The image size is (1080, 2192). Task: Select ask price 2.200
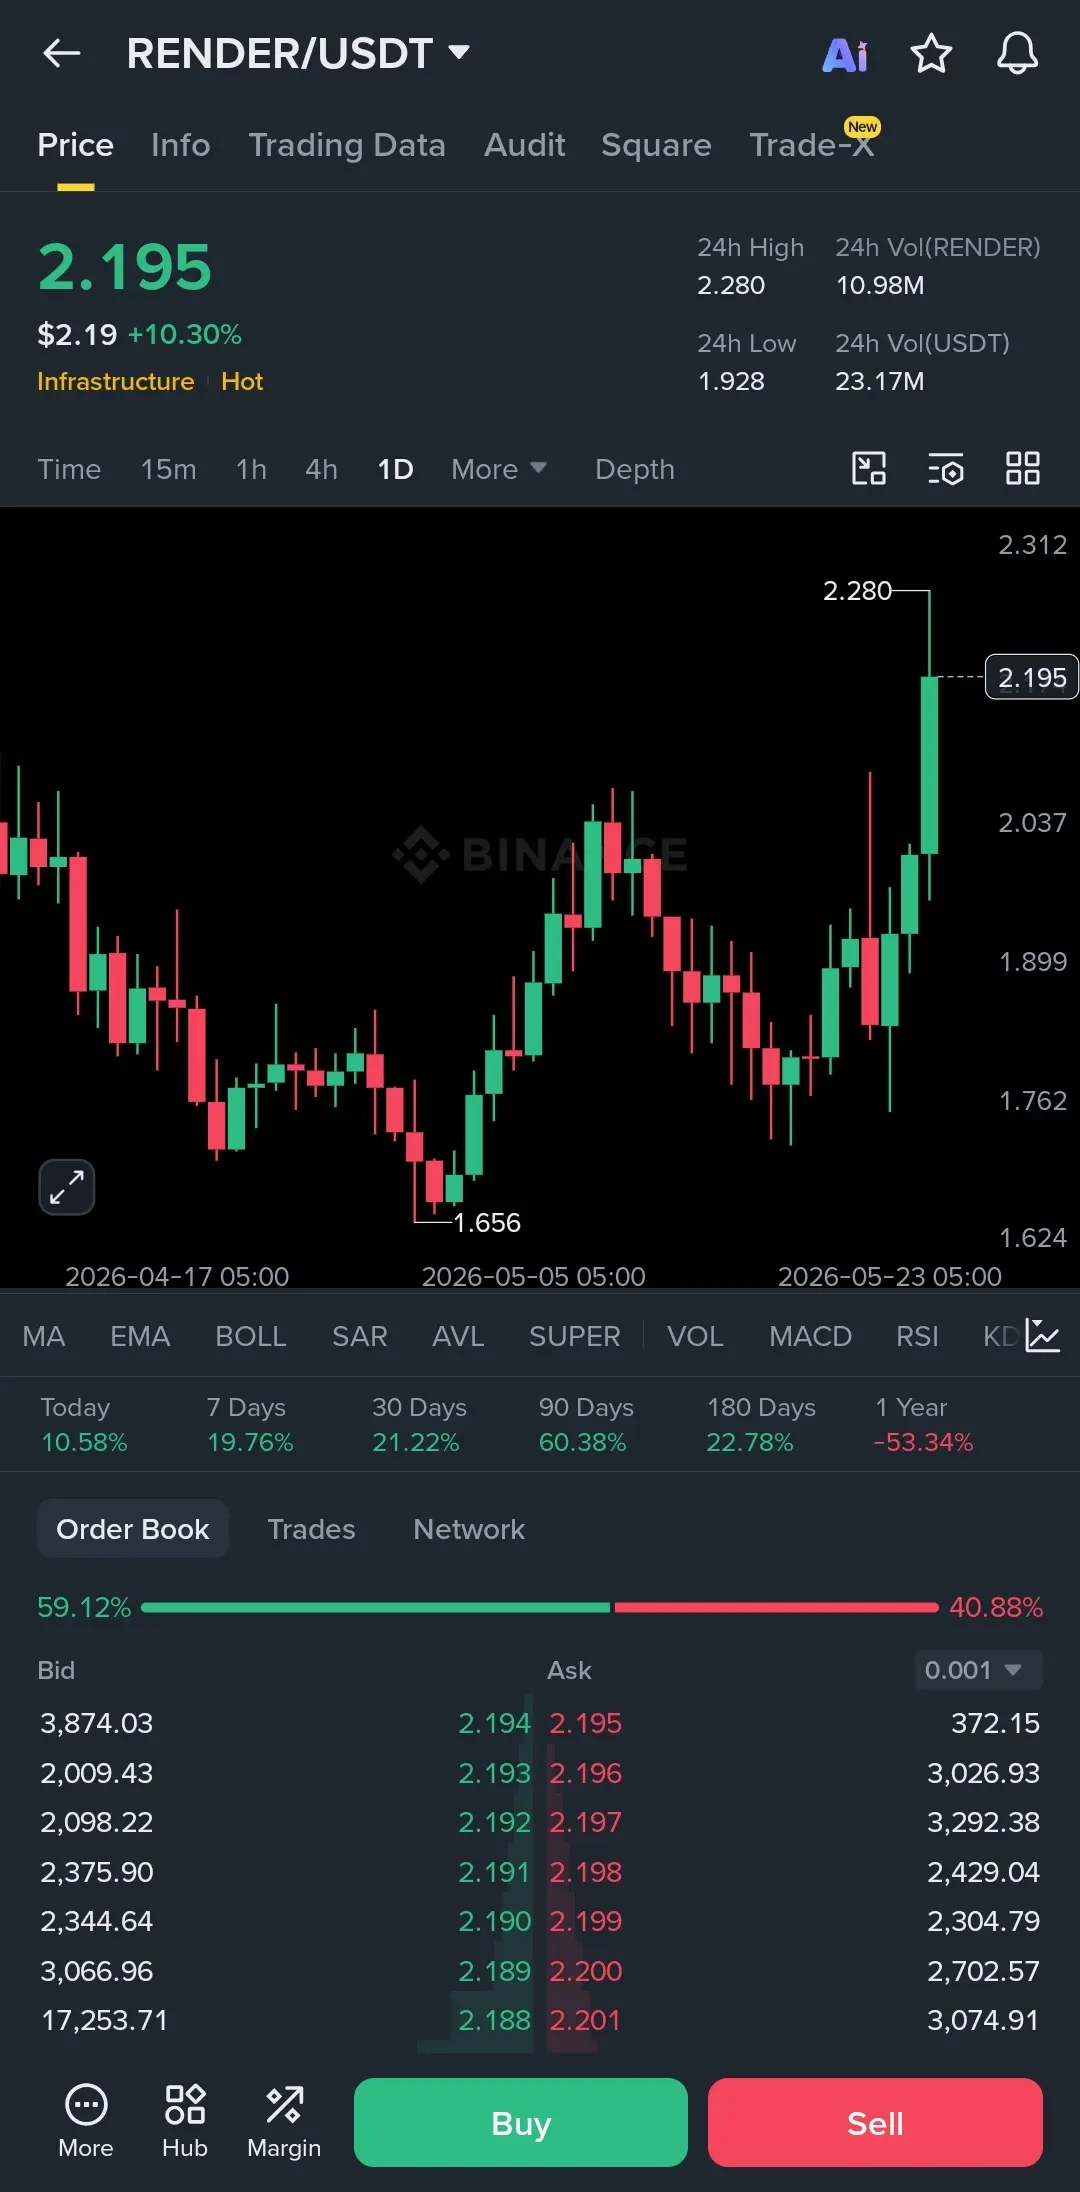point(585,1971)
